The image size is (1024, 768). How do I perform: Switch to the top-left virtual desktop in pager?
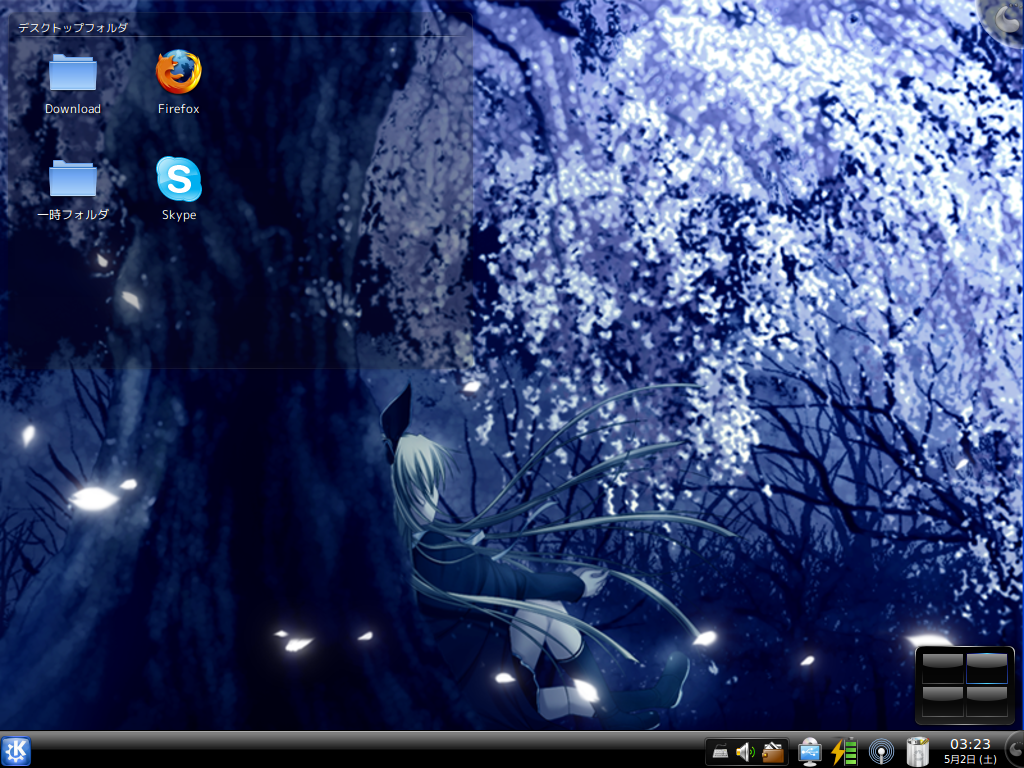coord(943,667)
